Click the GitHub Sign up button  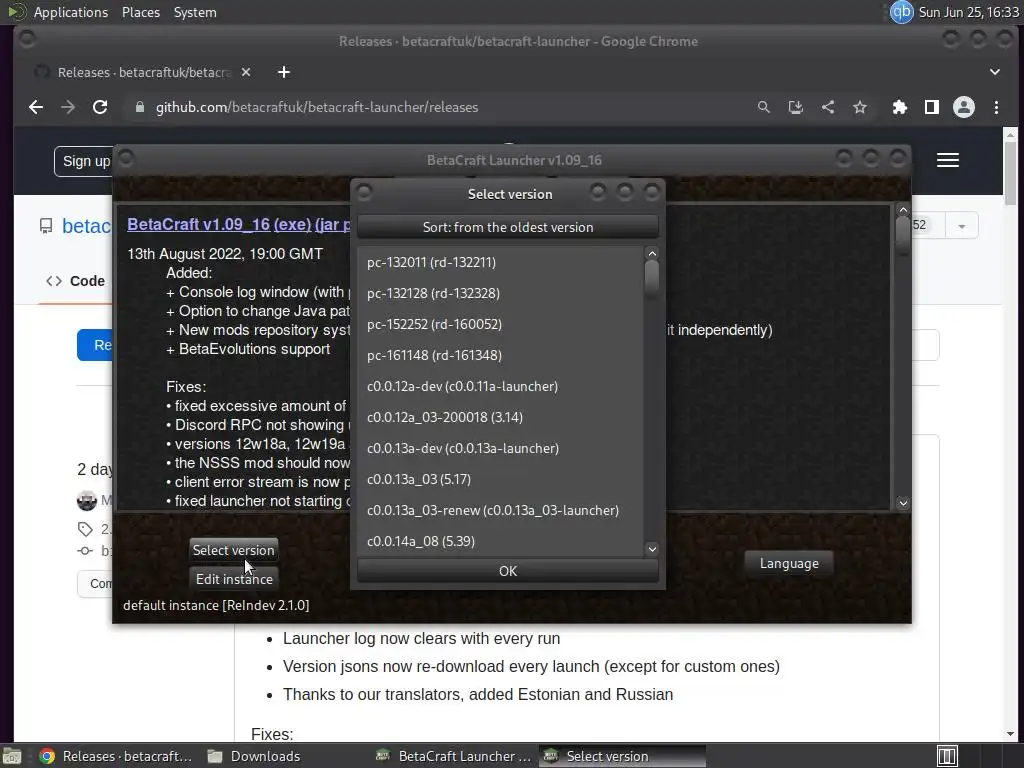point(85,161)
